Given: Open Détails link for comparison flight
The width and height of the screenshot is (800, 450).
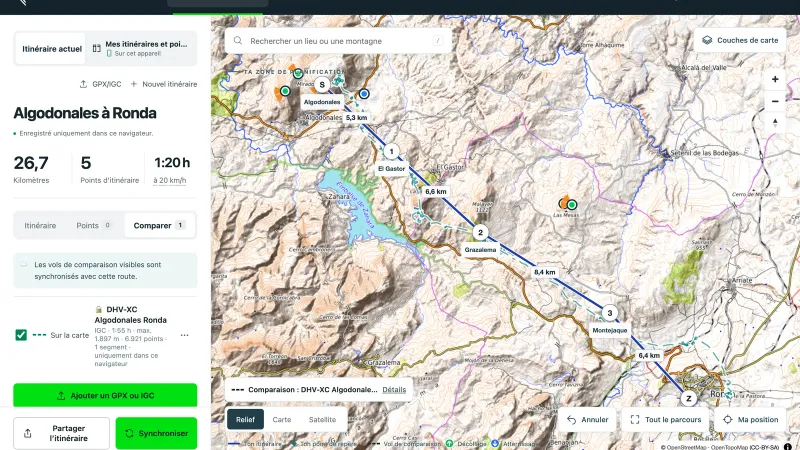Looking at the screenshot, I should tap(394, 389).
